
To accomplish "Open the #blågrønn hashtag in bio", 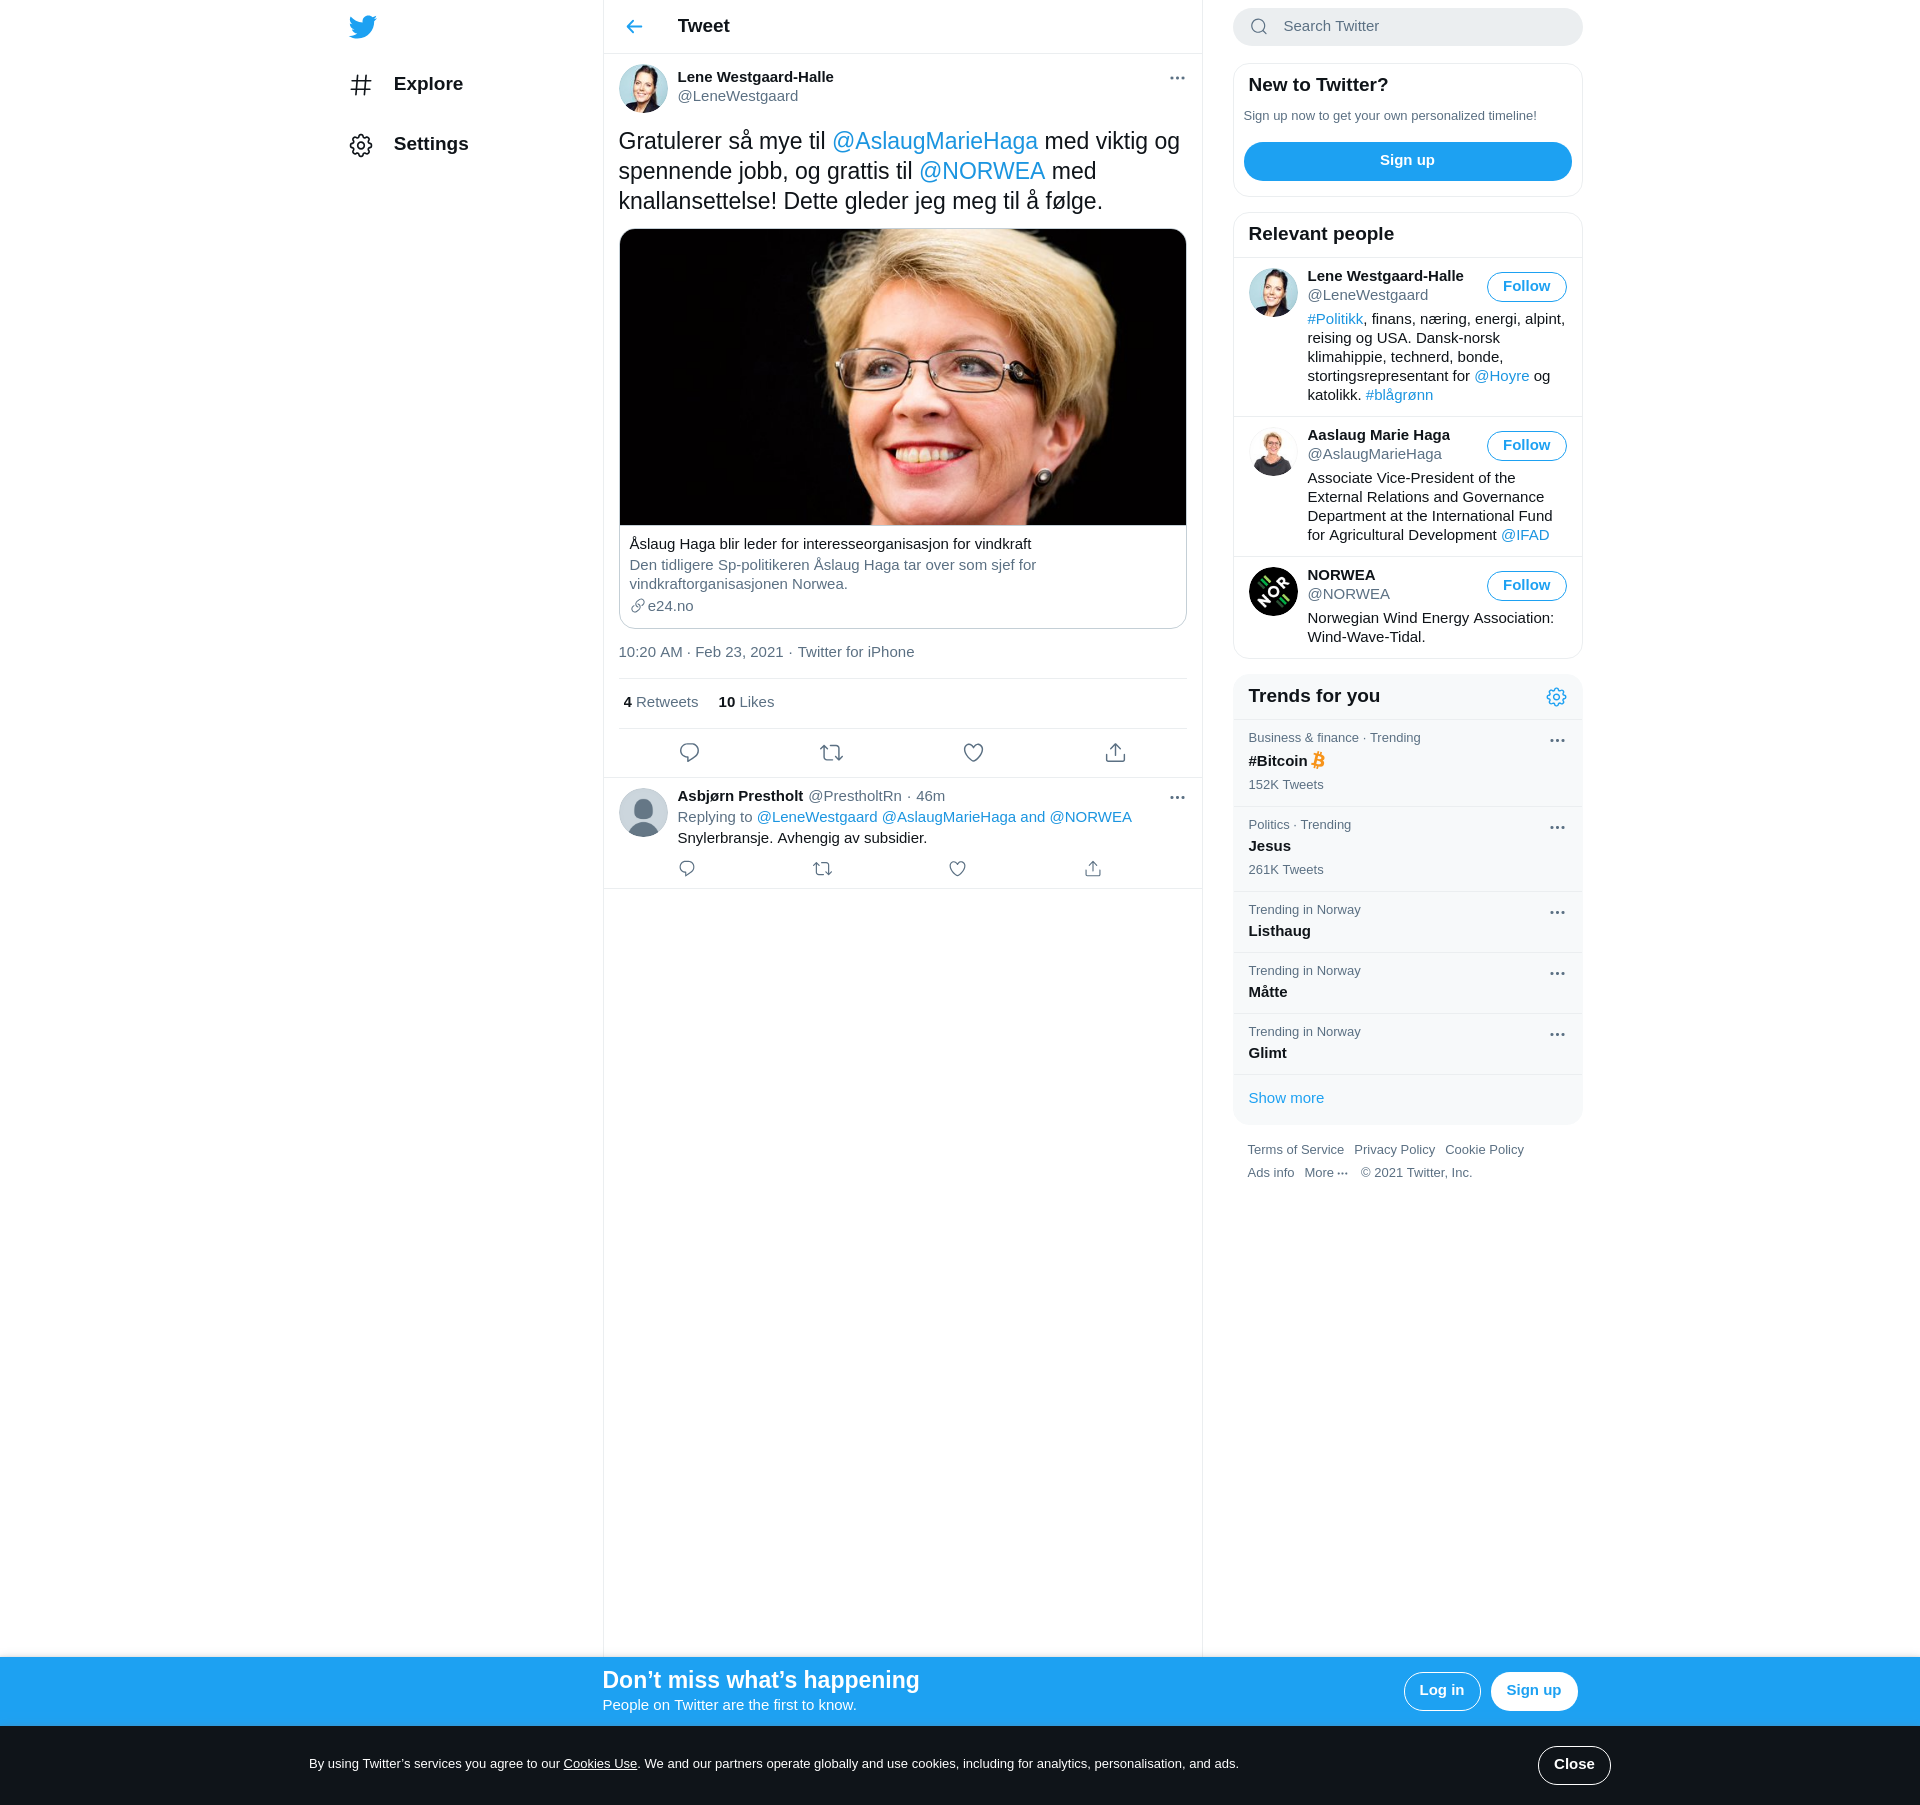I will coord(1399,396).
